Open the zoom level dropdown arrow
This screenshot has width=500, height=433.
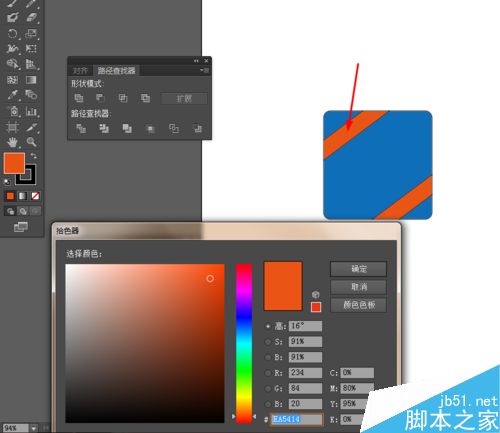34,428
